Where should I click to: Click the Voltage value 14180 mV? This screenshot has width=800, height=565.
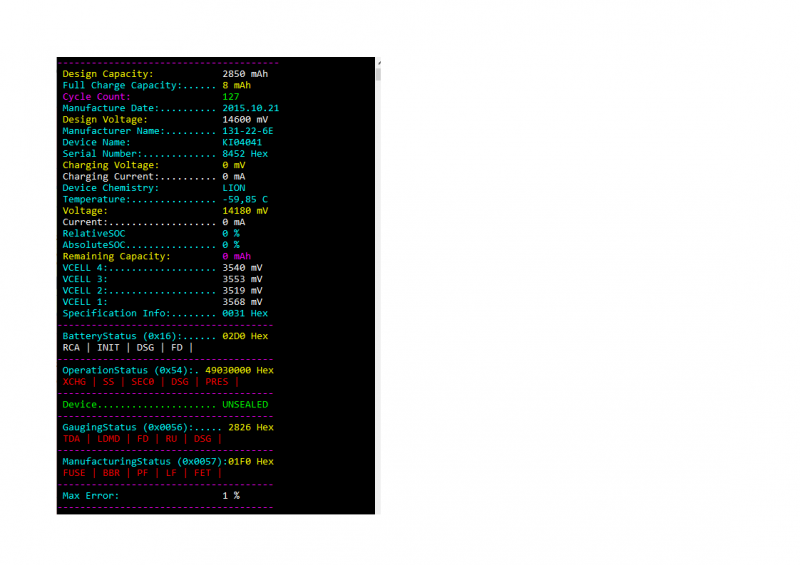[x=245, y=211]
